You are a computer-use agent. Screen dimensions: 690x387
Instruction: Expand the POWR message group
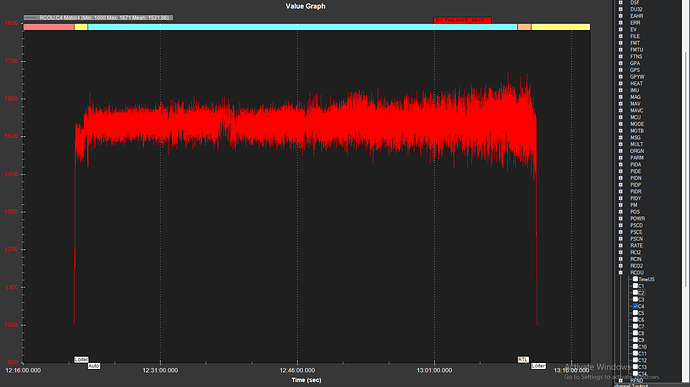point(620,219)
